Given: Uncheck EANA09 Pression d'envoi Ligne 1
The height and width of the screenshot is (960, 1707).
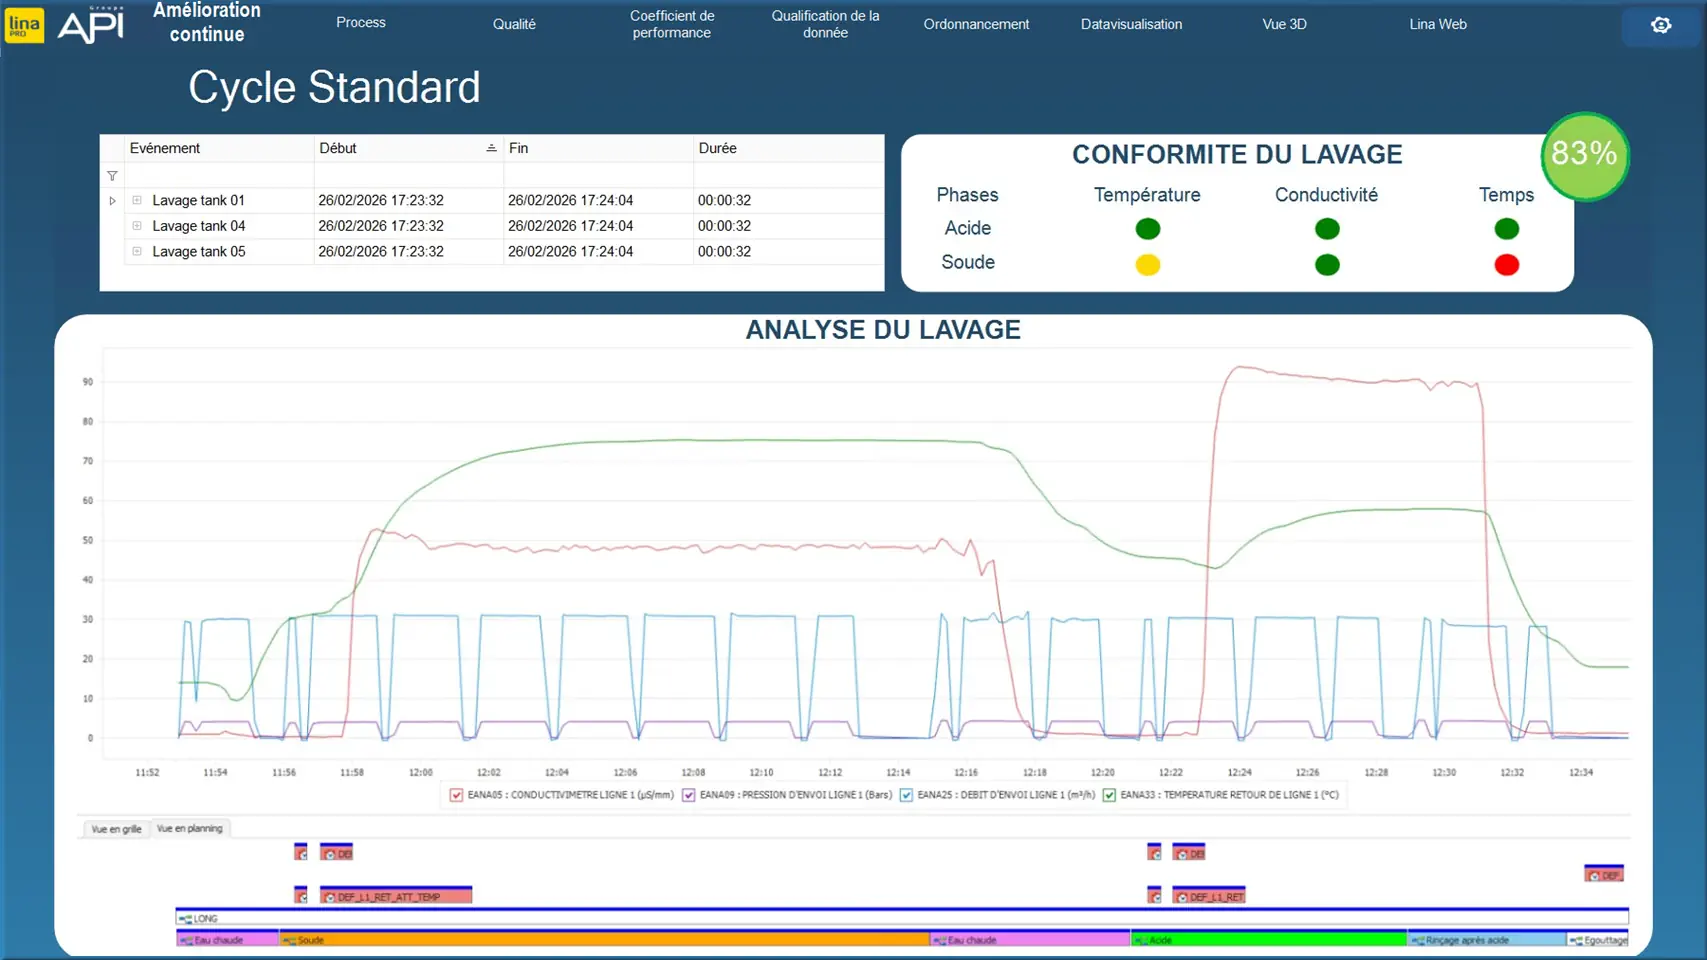Looking at the screenshot, I should pyautogui.click(x=689, y=795).
